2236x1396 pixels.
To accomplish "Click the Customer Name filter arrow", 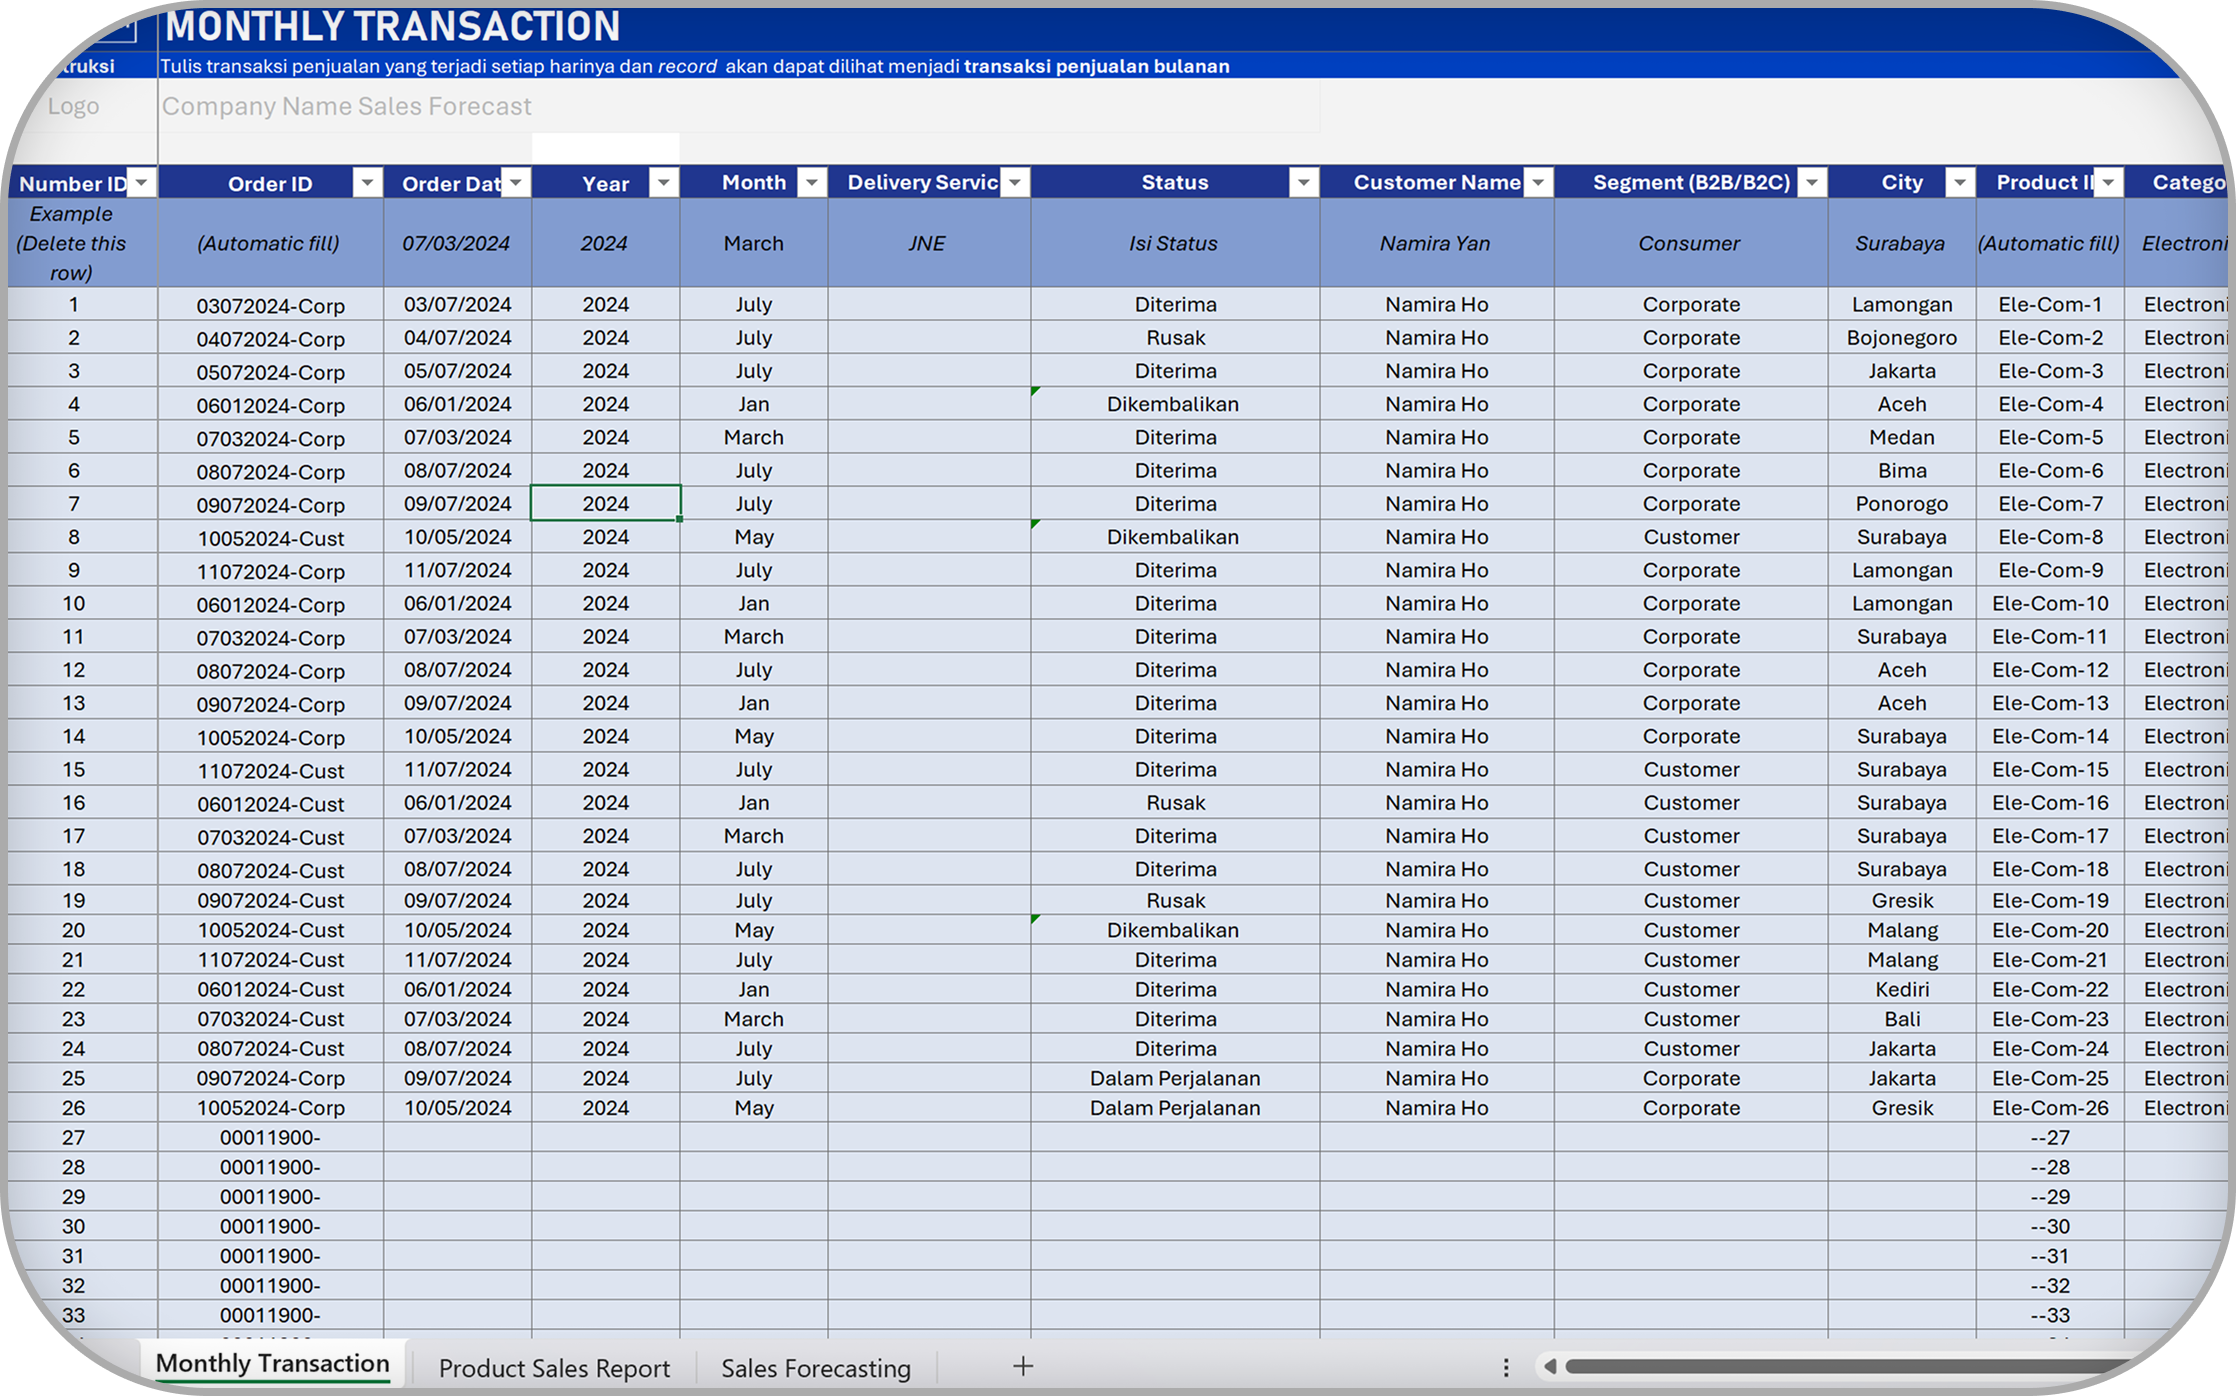I will [x=1539, y=183].
